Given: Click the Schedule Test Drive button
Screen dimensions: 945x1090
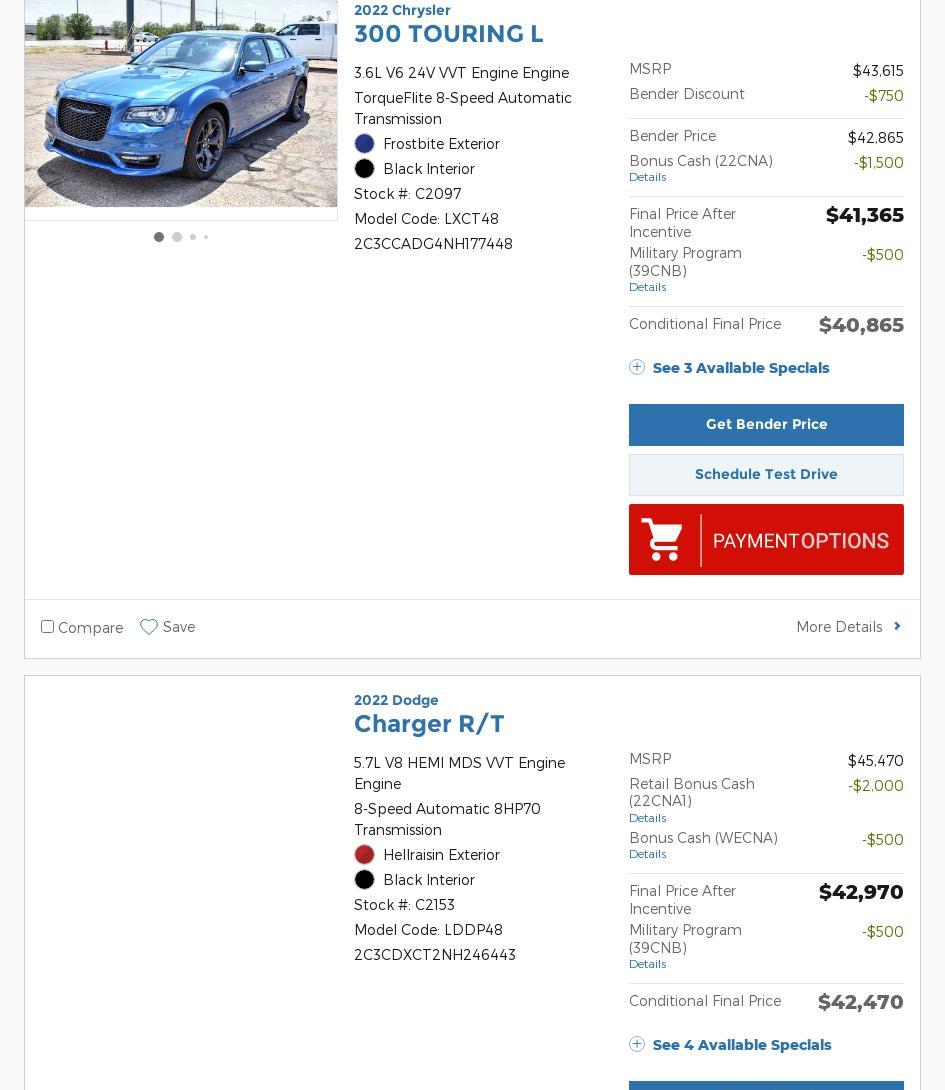Looking at the screenshot, I should coord(766,475).
